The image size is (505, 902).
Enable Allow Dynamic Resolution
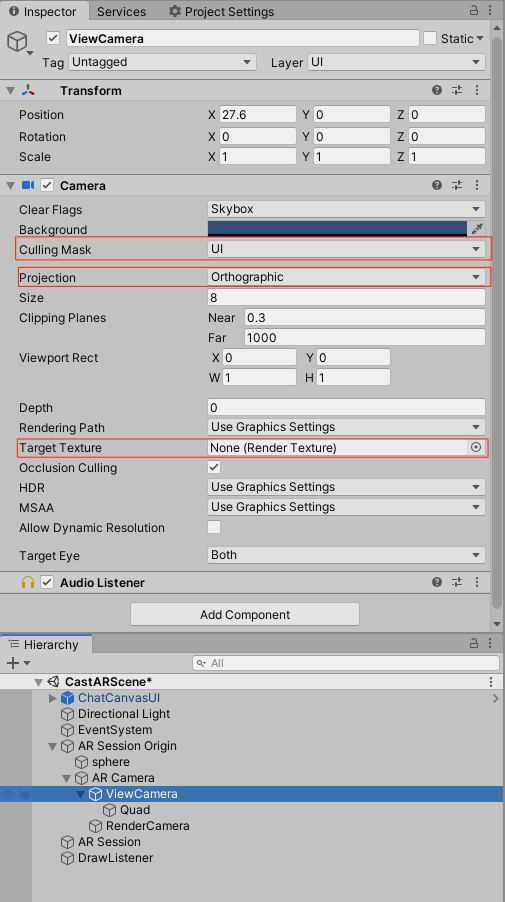tap(214, 527)
